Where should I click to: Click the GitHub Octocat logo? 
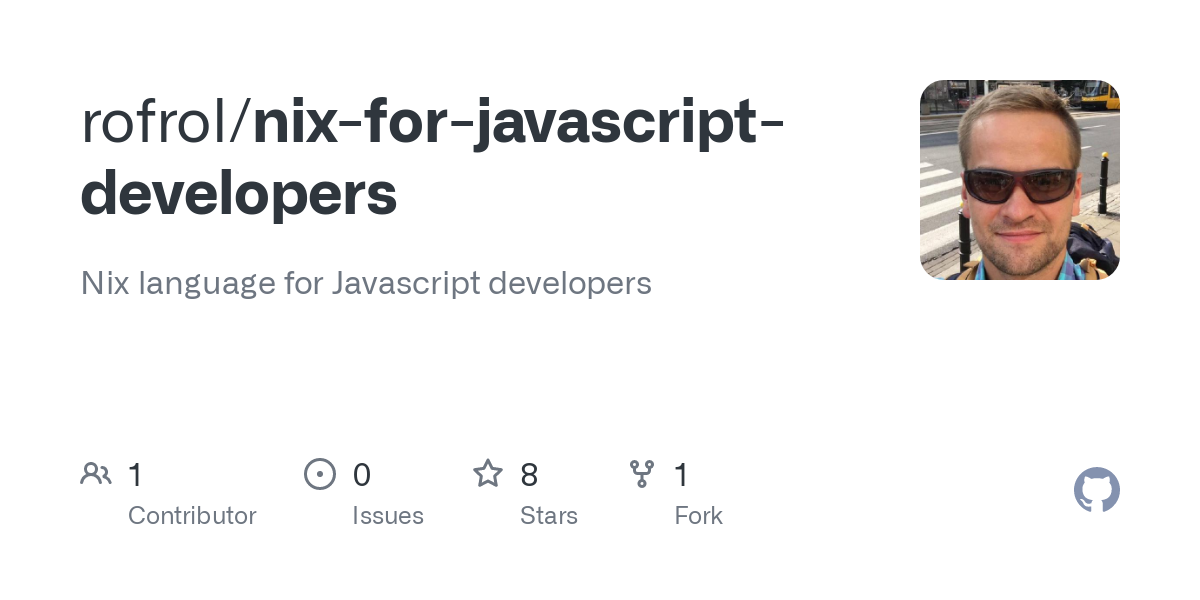click(1096, 490)
